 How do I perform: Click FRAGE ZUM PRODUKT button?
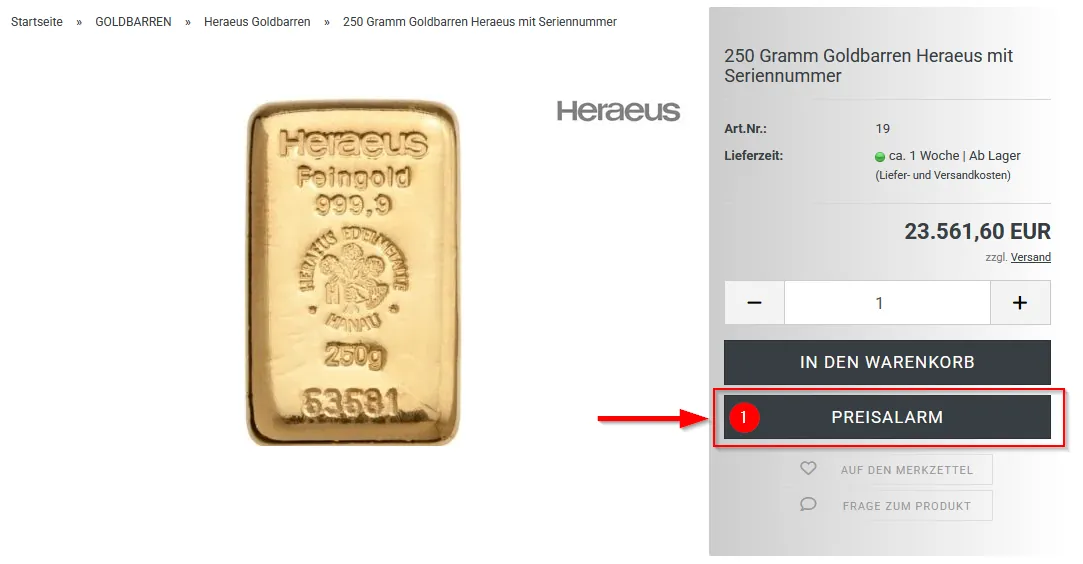click(895, 506)
